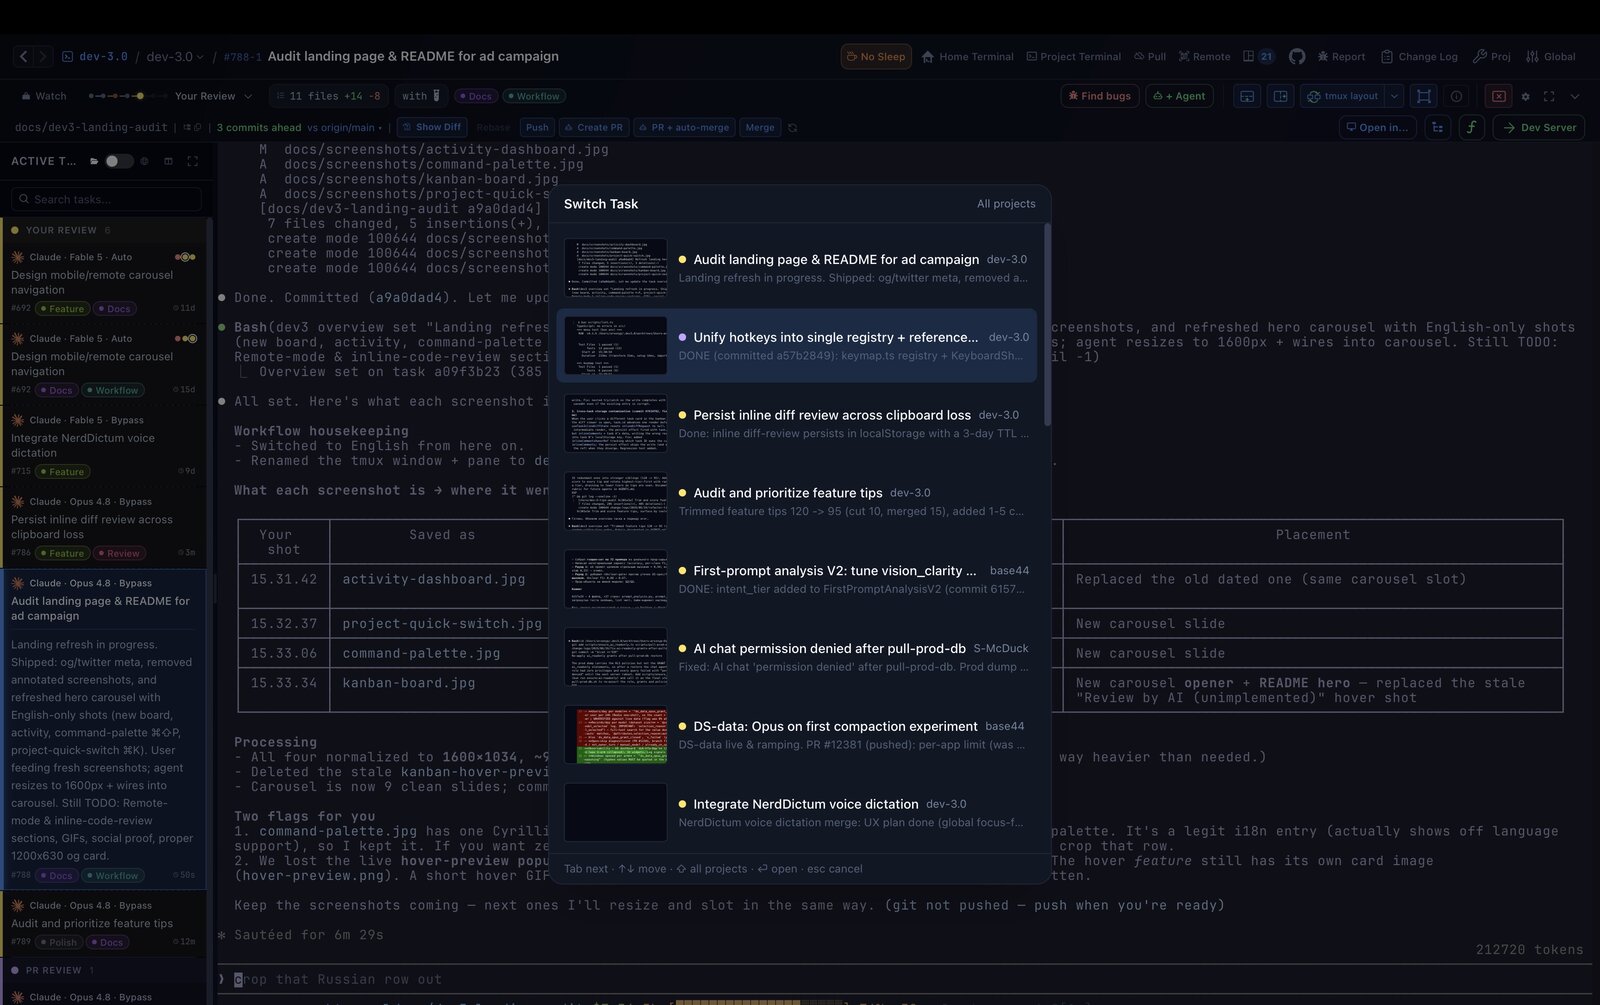Click the columns icon in Active Tasks header
Viewport: 1600px width, 1005px height.
(168, 161)
